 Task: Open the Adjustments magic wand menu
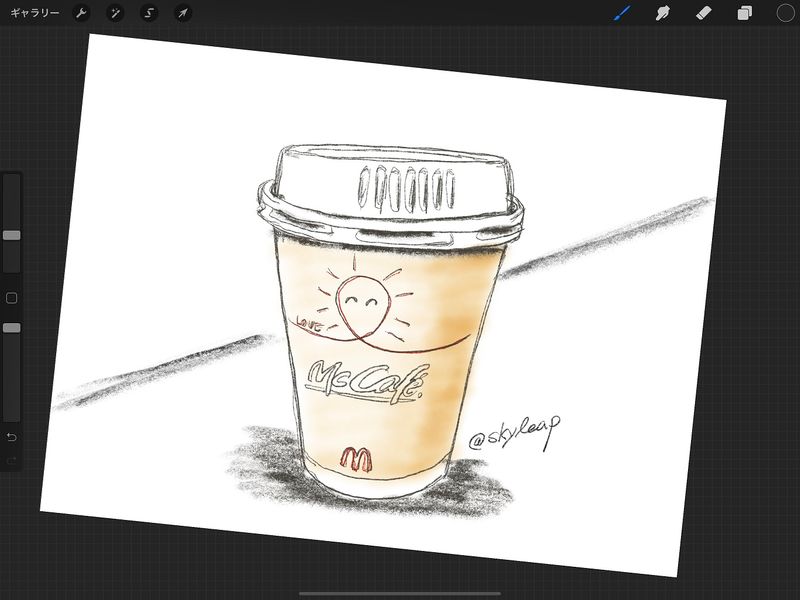click(x=116, y=13)
